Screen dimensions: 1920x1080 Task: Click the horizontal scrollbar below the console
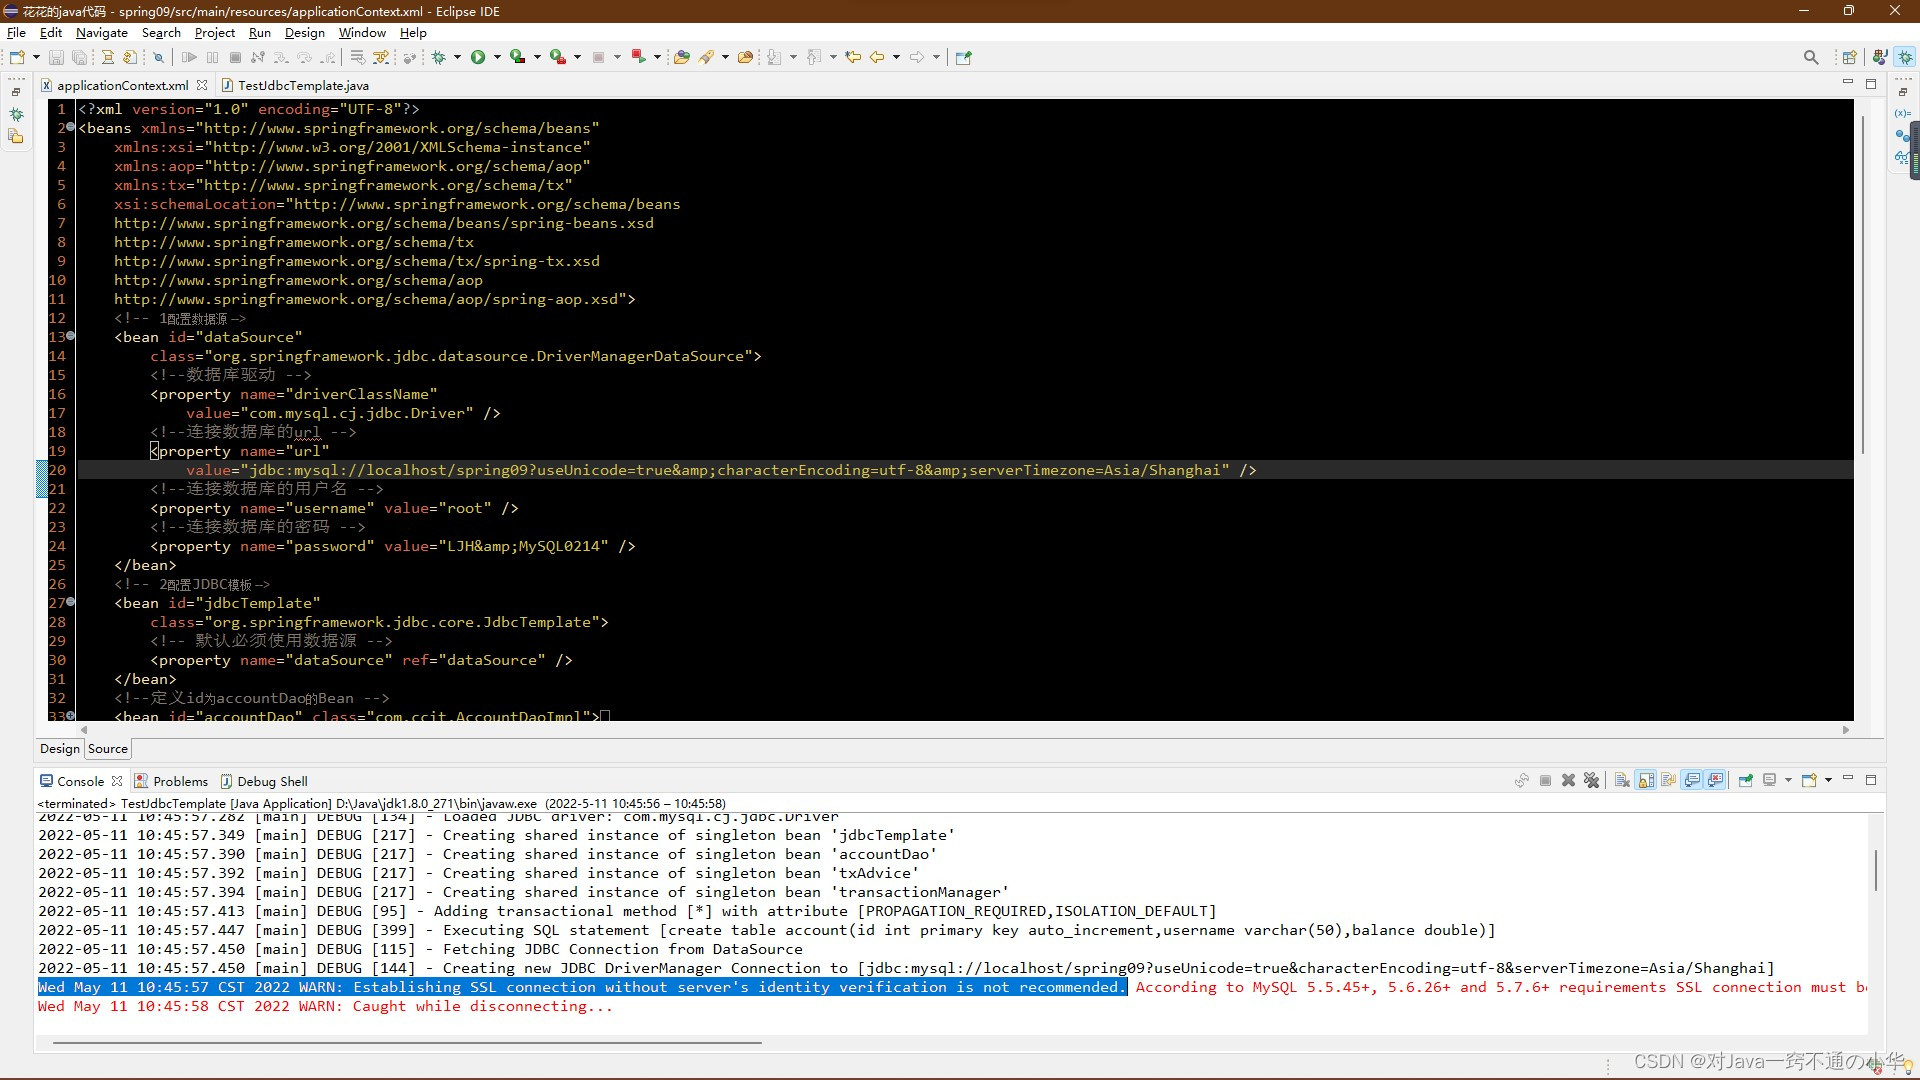click(400, 1042)
